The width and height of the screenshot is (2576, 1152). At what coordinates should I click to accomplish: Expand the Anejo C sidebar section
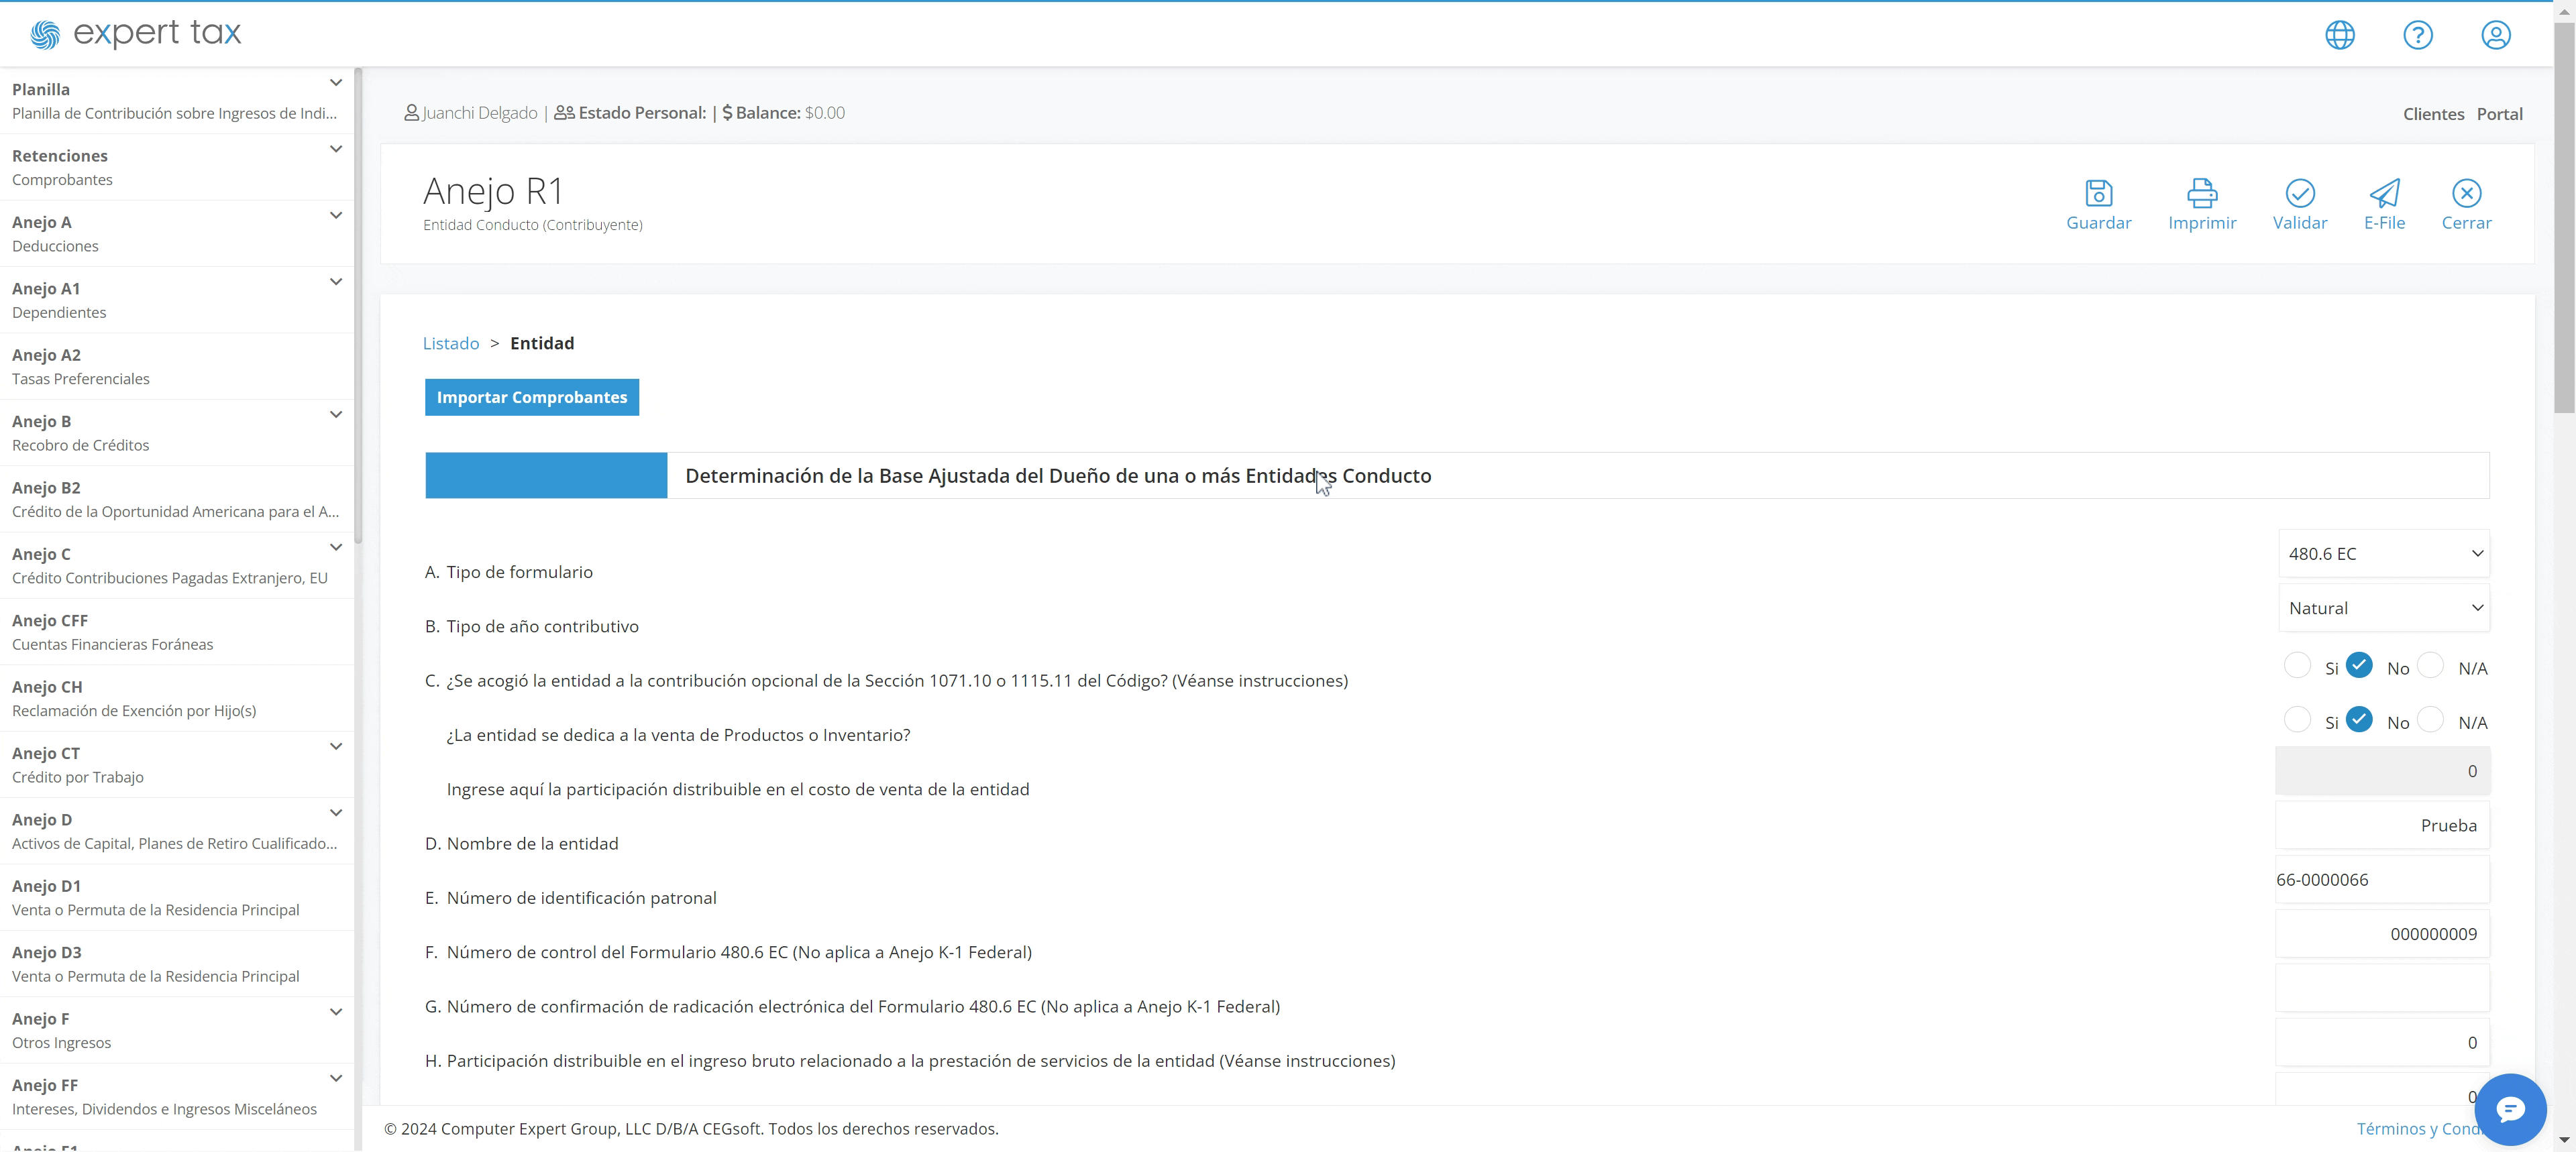336,547
